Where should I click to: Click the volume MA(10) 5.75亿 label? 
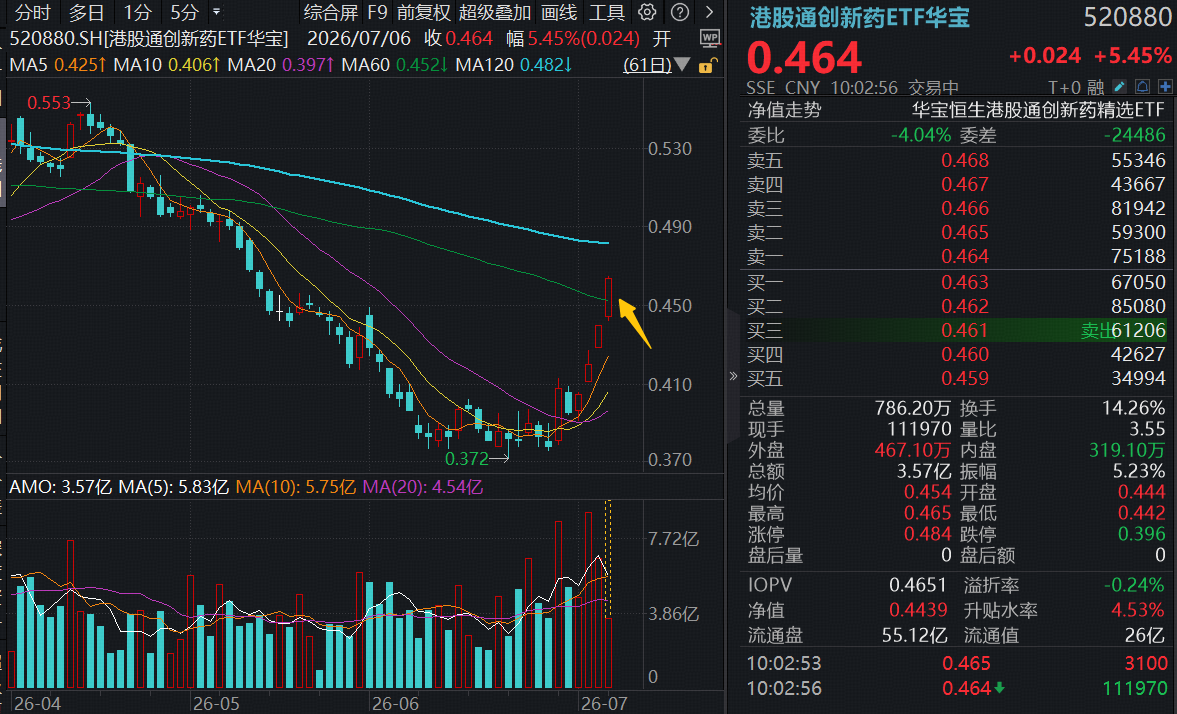click(296, 487)
